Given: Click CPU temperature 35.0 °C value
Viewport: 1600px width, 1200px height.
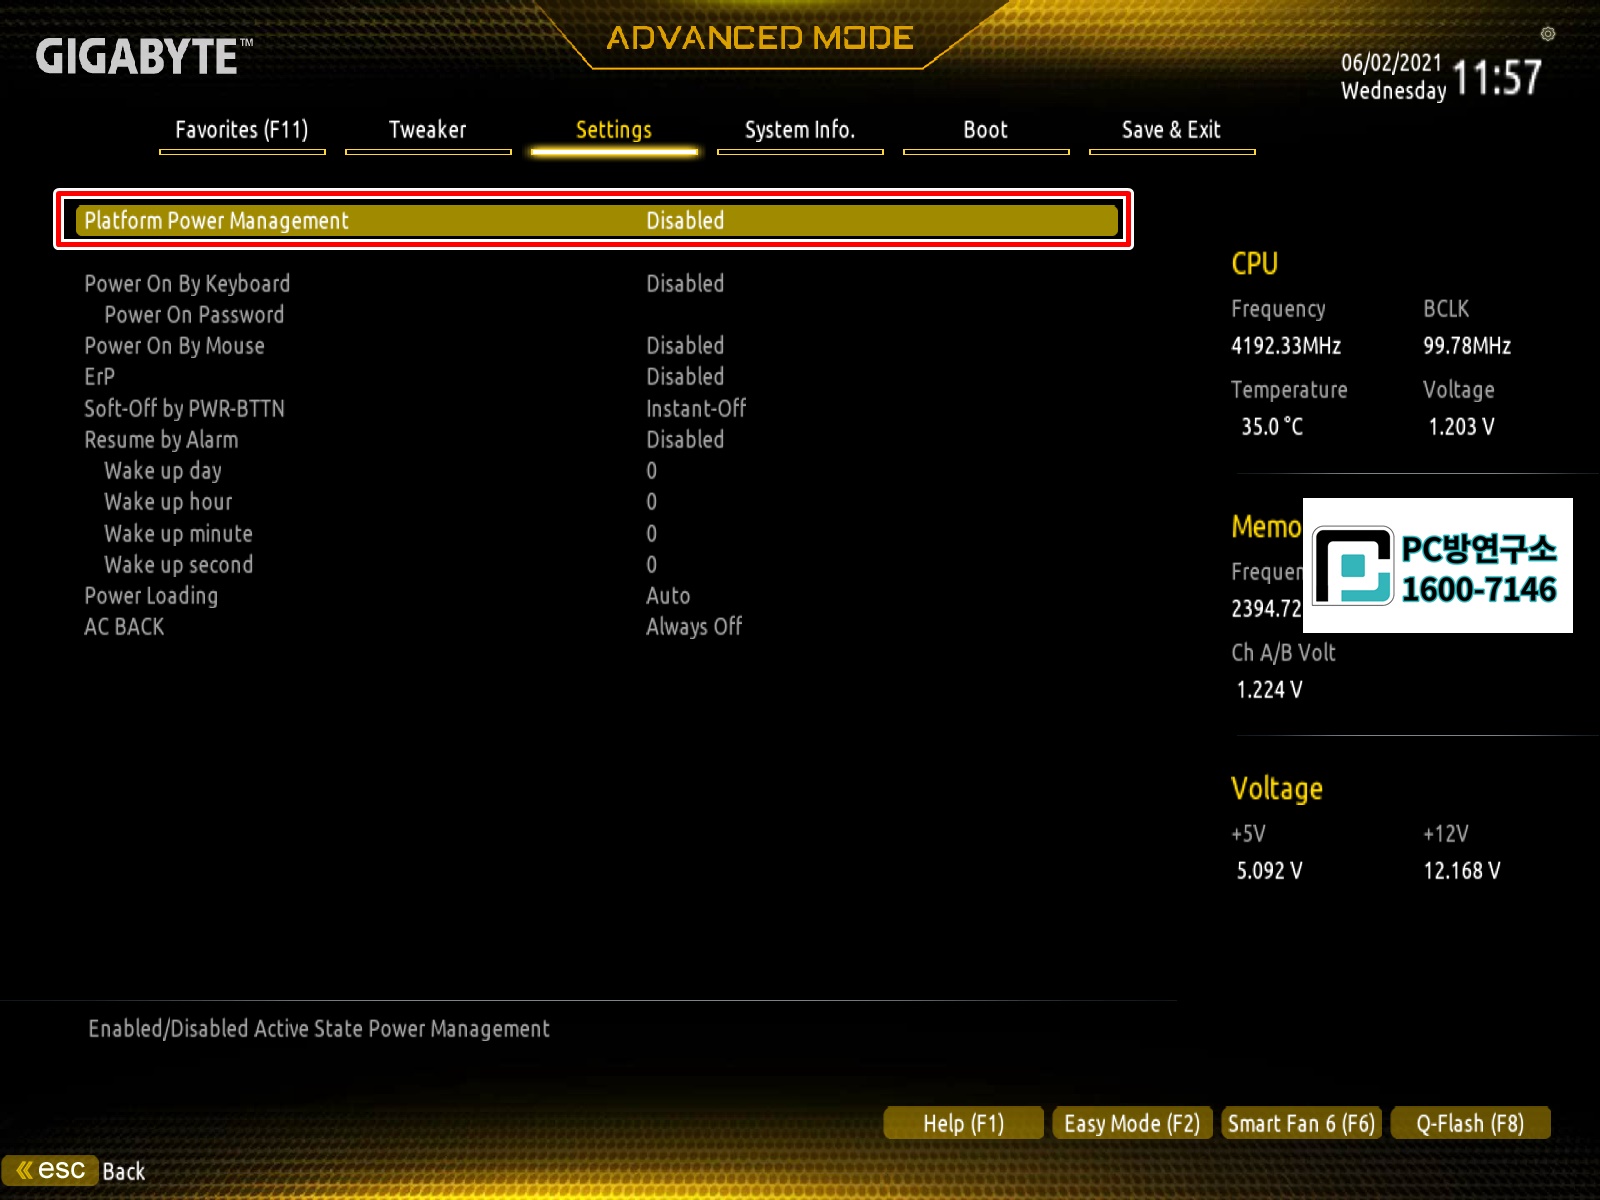Looking at the screenshot, I should (x=1272, y=427).
